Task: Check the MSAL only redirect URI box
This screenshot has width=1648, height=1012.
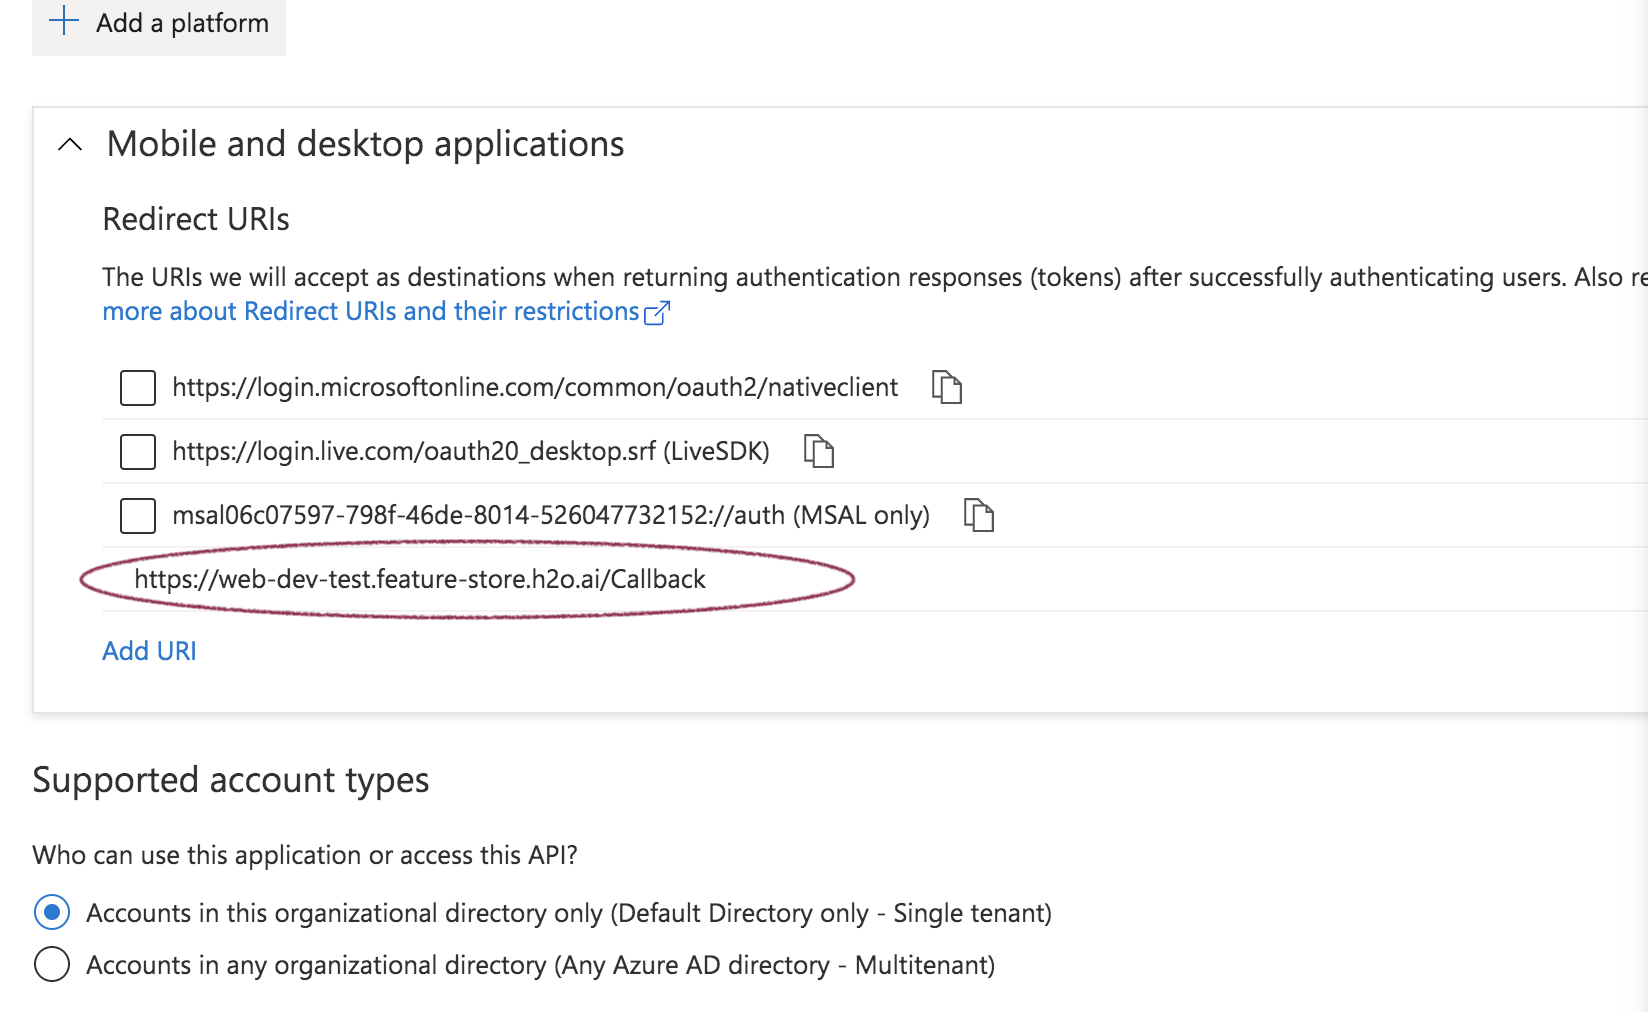Action: 138,516
